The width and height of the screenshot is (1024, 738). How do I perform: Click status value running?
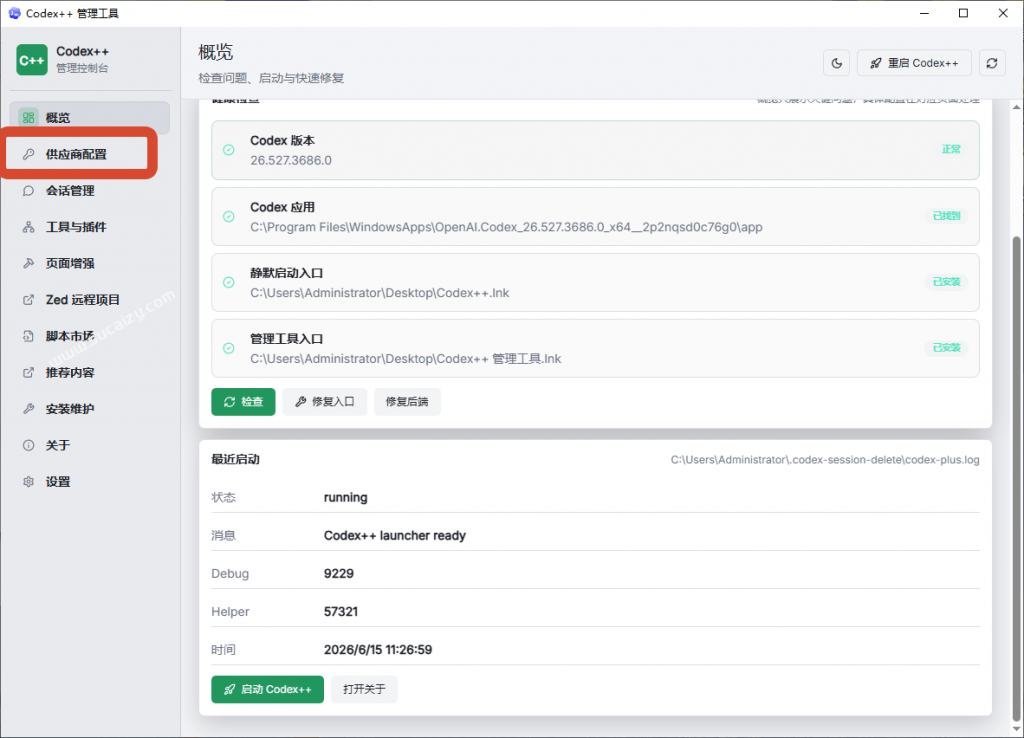pyautogui.click(x=345, y=498)
